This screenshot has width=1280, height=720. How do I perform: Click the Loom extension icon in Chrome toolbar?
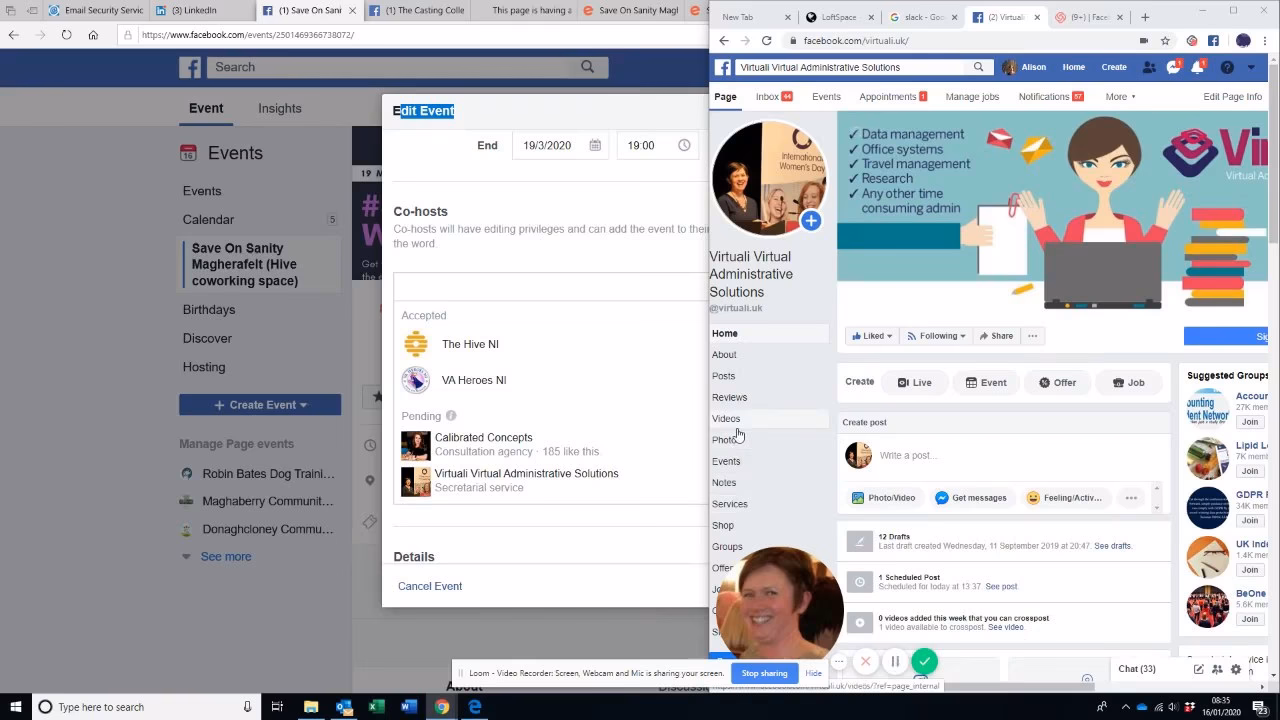tap(1191, 41)
